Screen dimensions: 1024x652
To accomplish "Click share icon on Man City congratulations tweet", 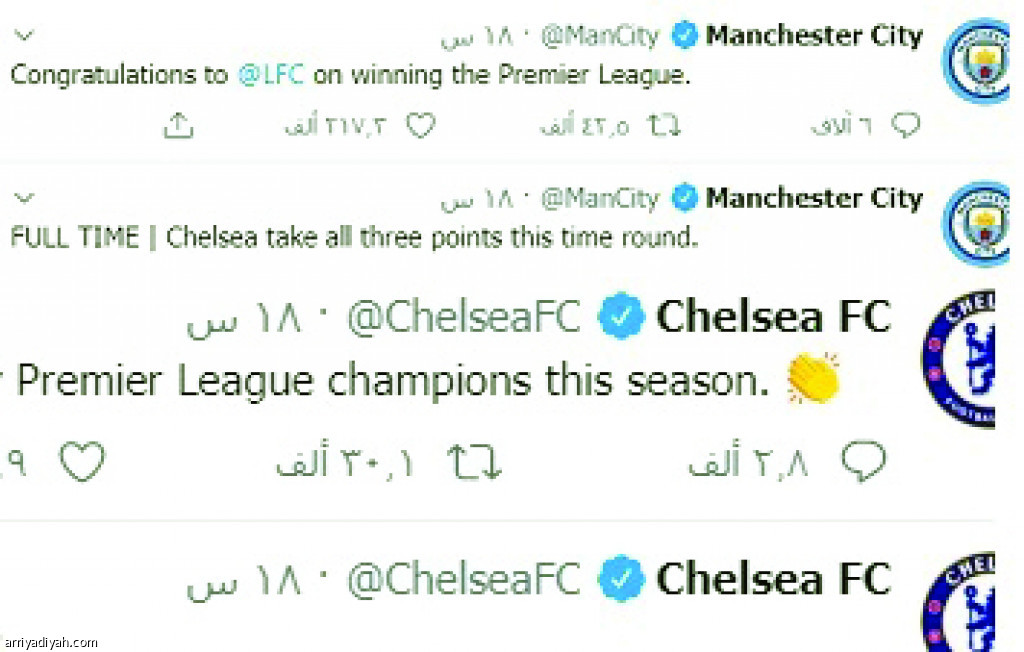I will coord(178,125).
